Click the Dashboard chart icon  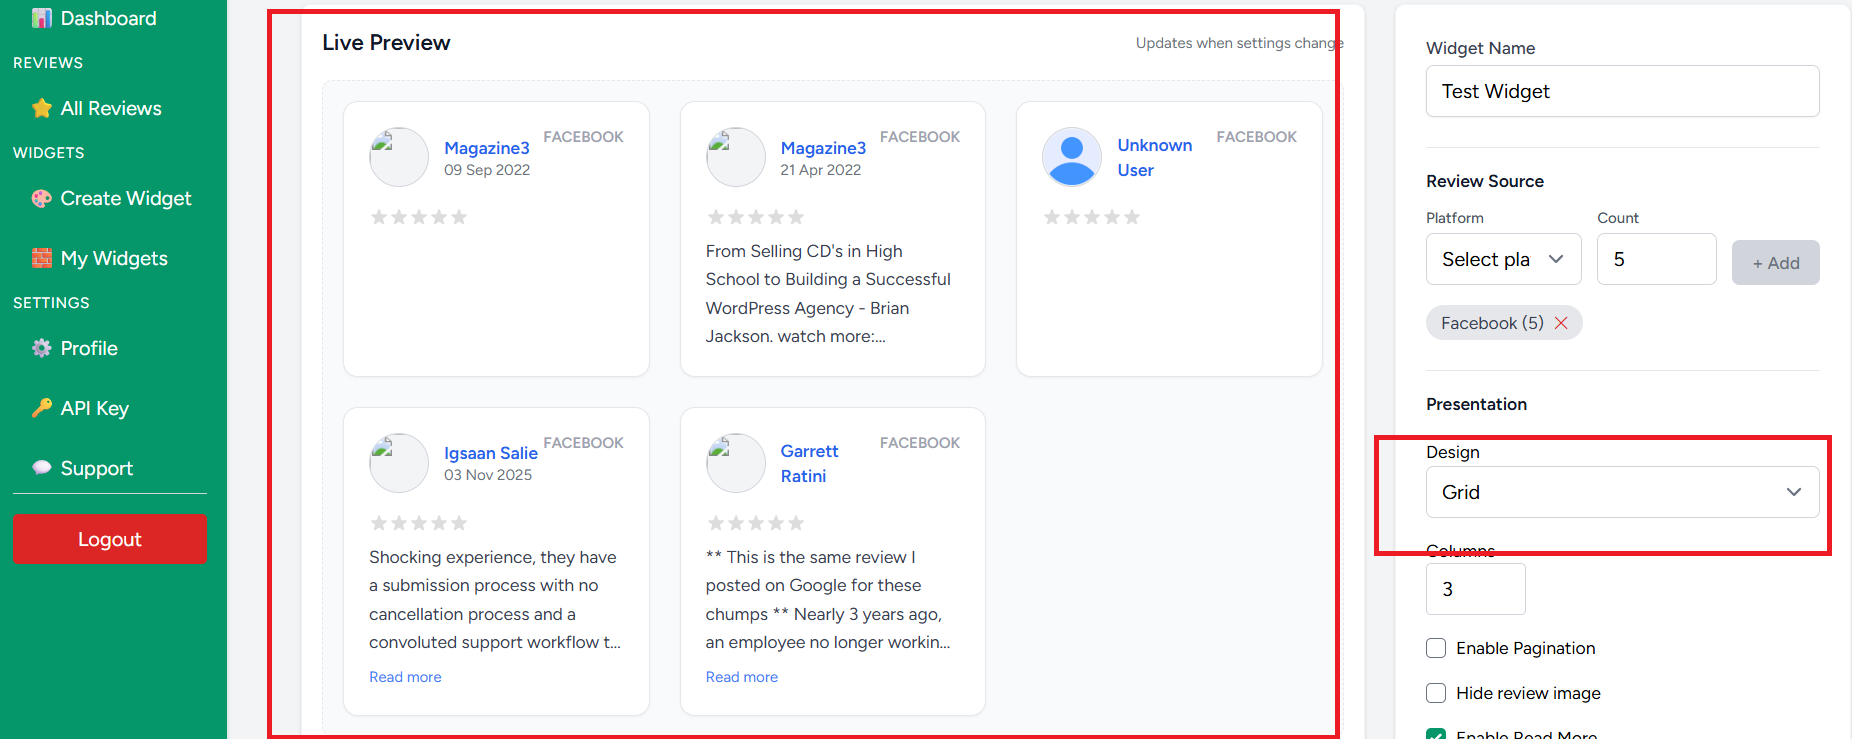(x=41, y=18)
